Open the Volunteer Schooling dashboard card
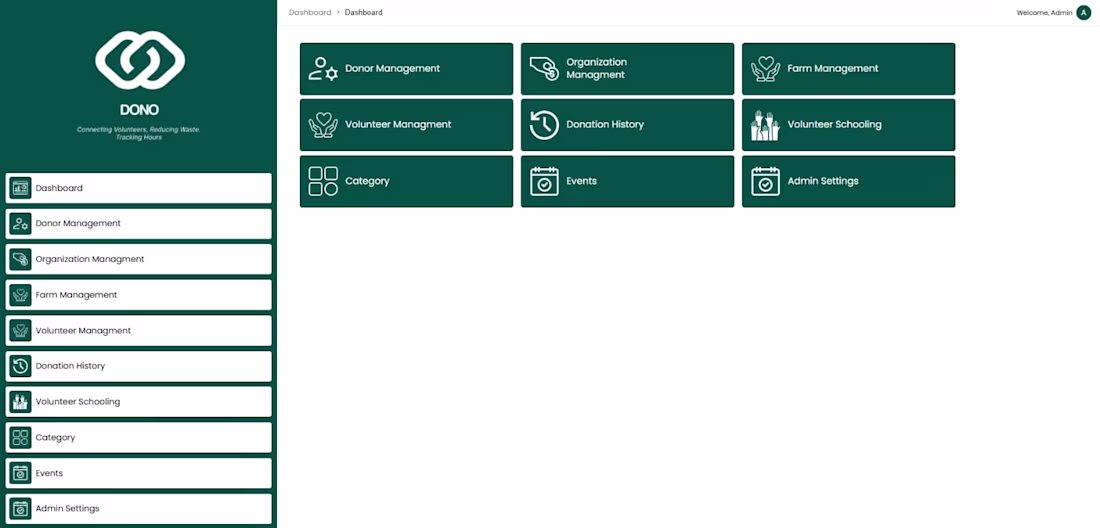This screenshot has width=1100, height=528. point(848,125)
